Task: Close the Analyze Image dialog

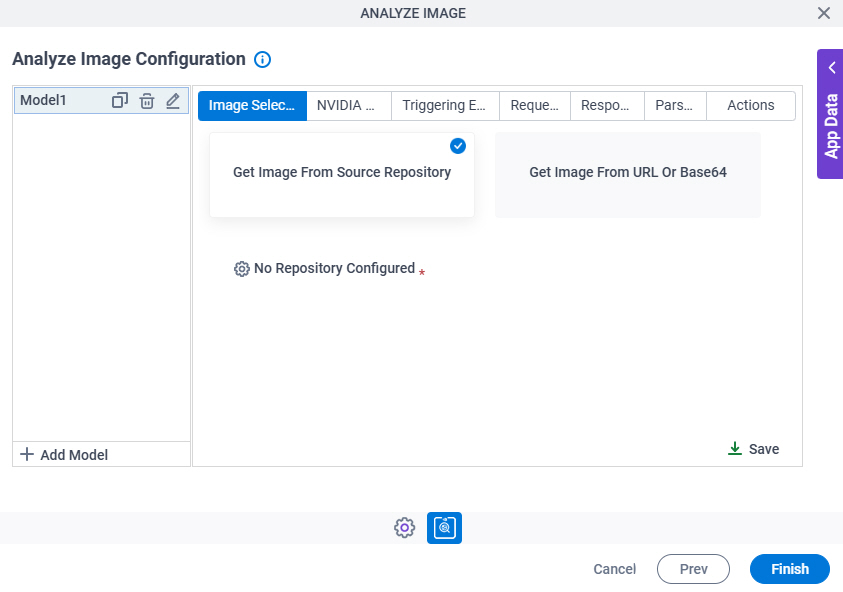Action: (x=824, y=13)
